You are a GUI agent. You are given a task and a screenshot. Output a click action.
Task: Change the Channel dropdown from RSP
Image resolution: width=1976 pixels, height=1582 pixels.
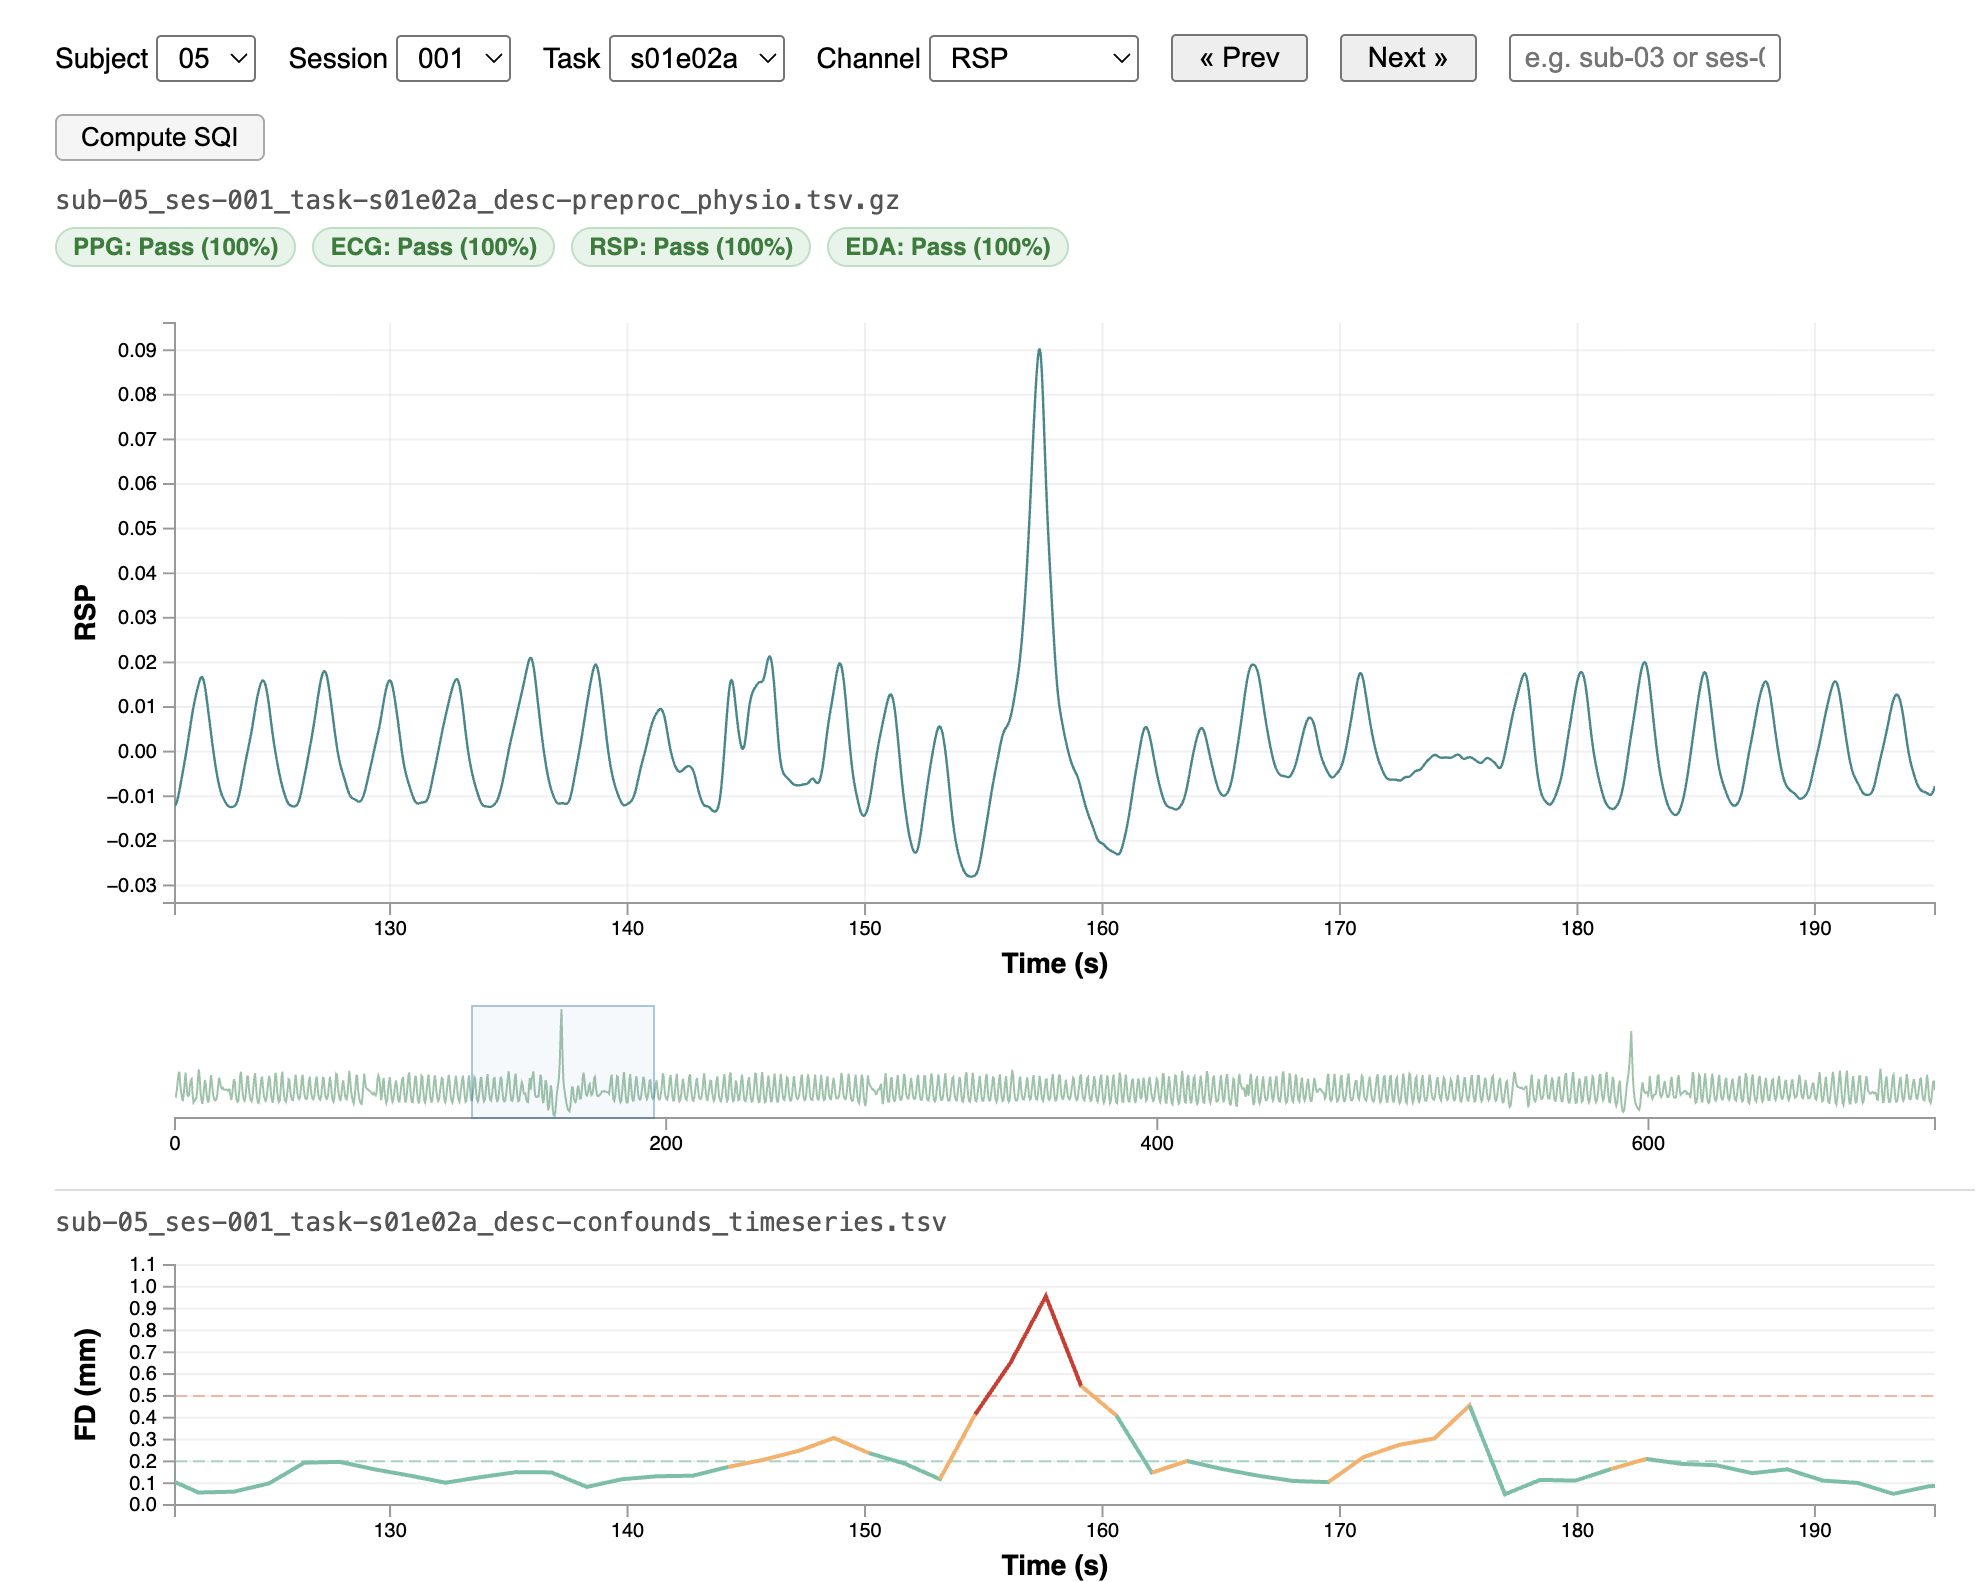pos(1033,59)
